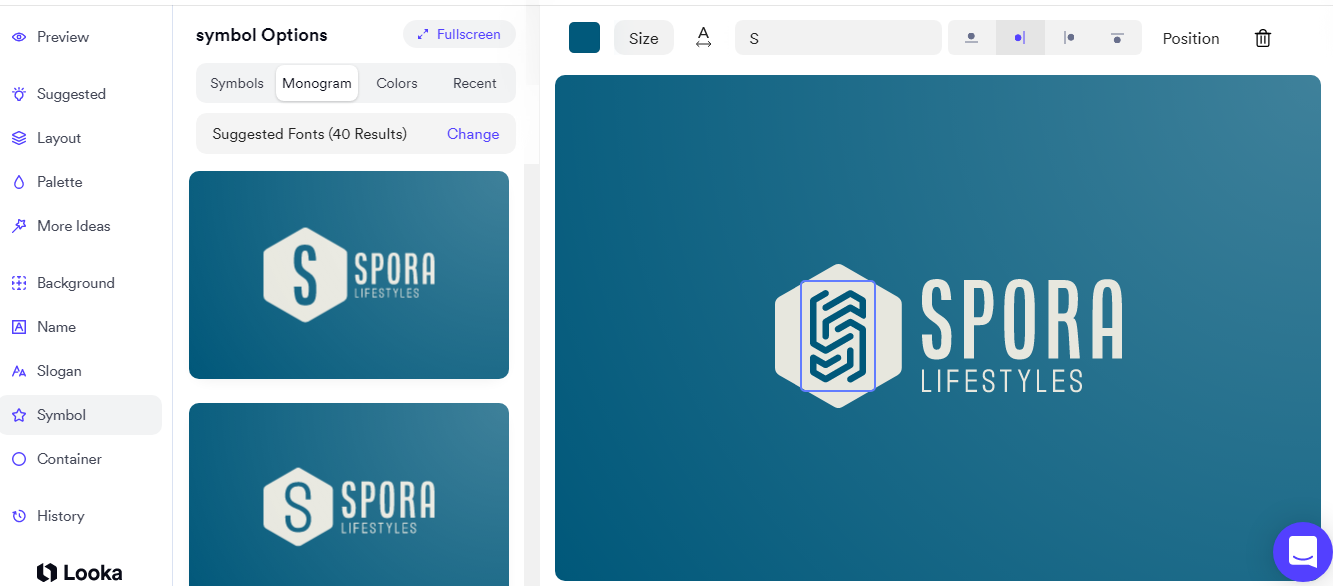Image resolution: width=1333 pixels, height=586 pixels.
Task: Open the Size dropdown
Action: tap(643, 37)
